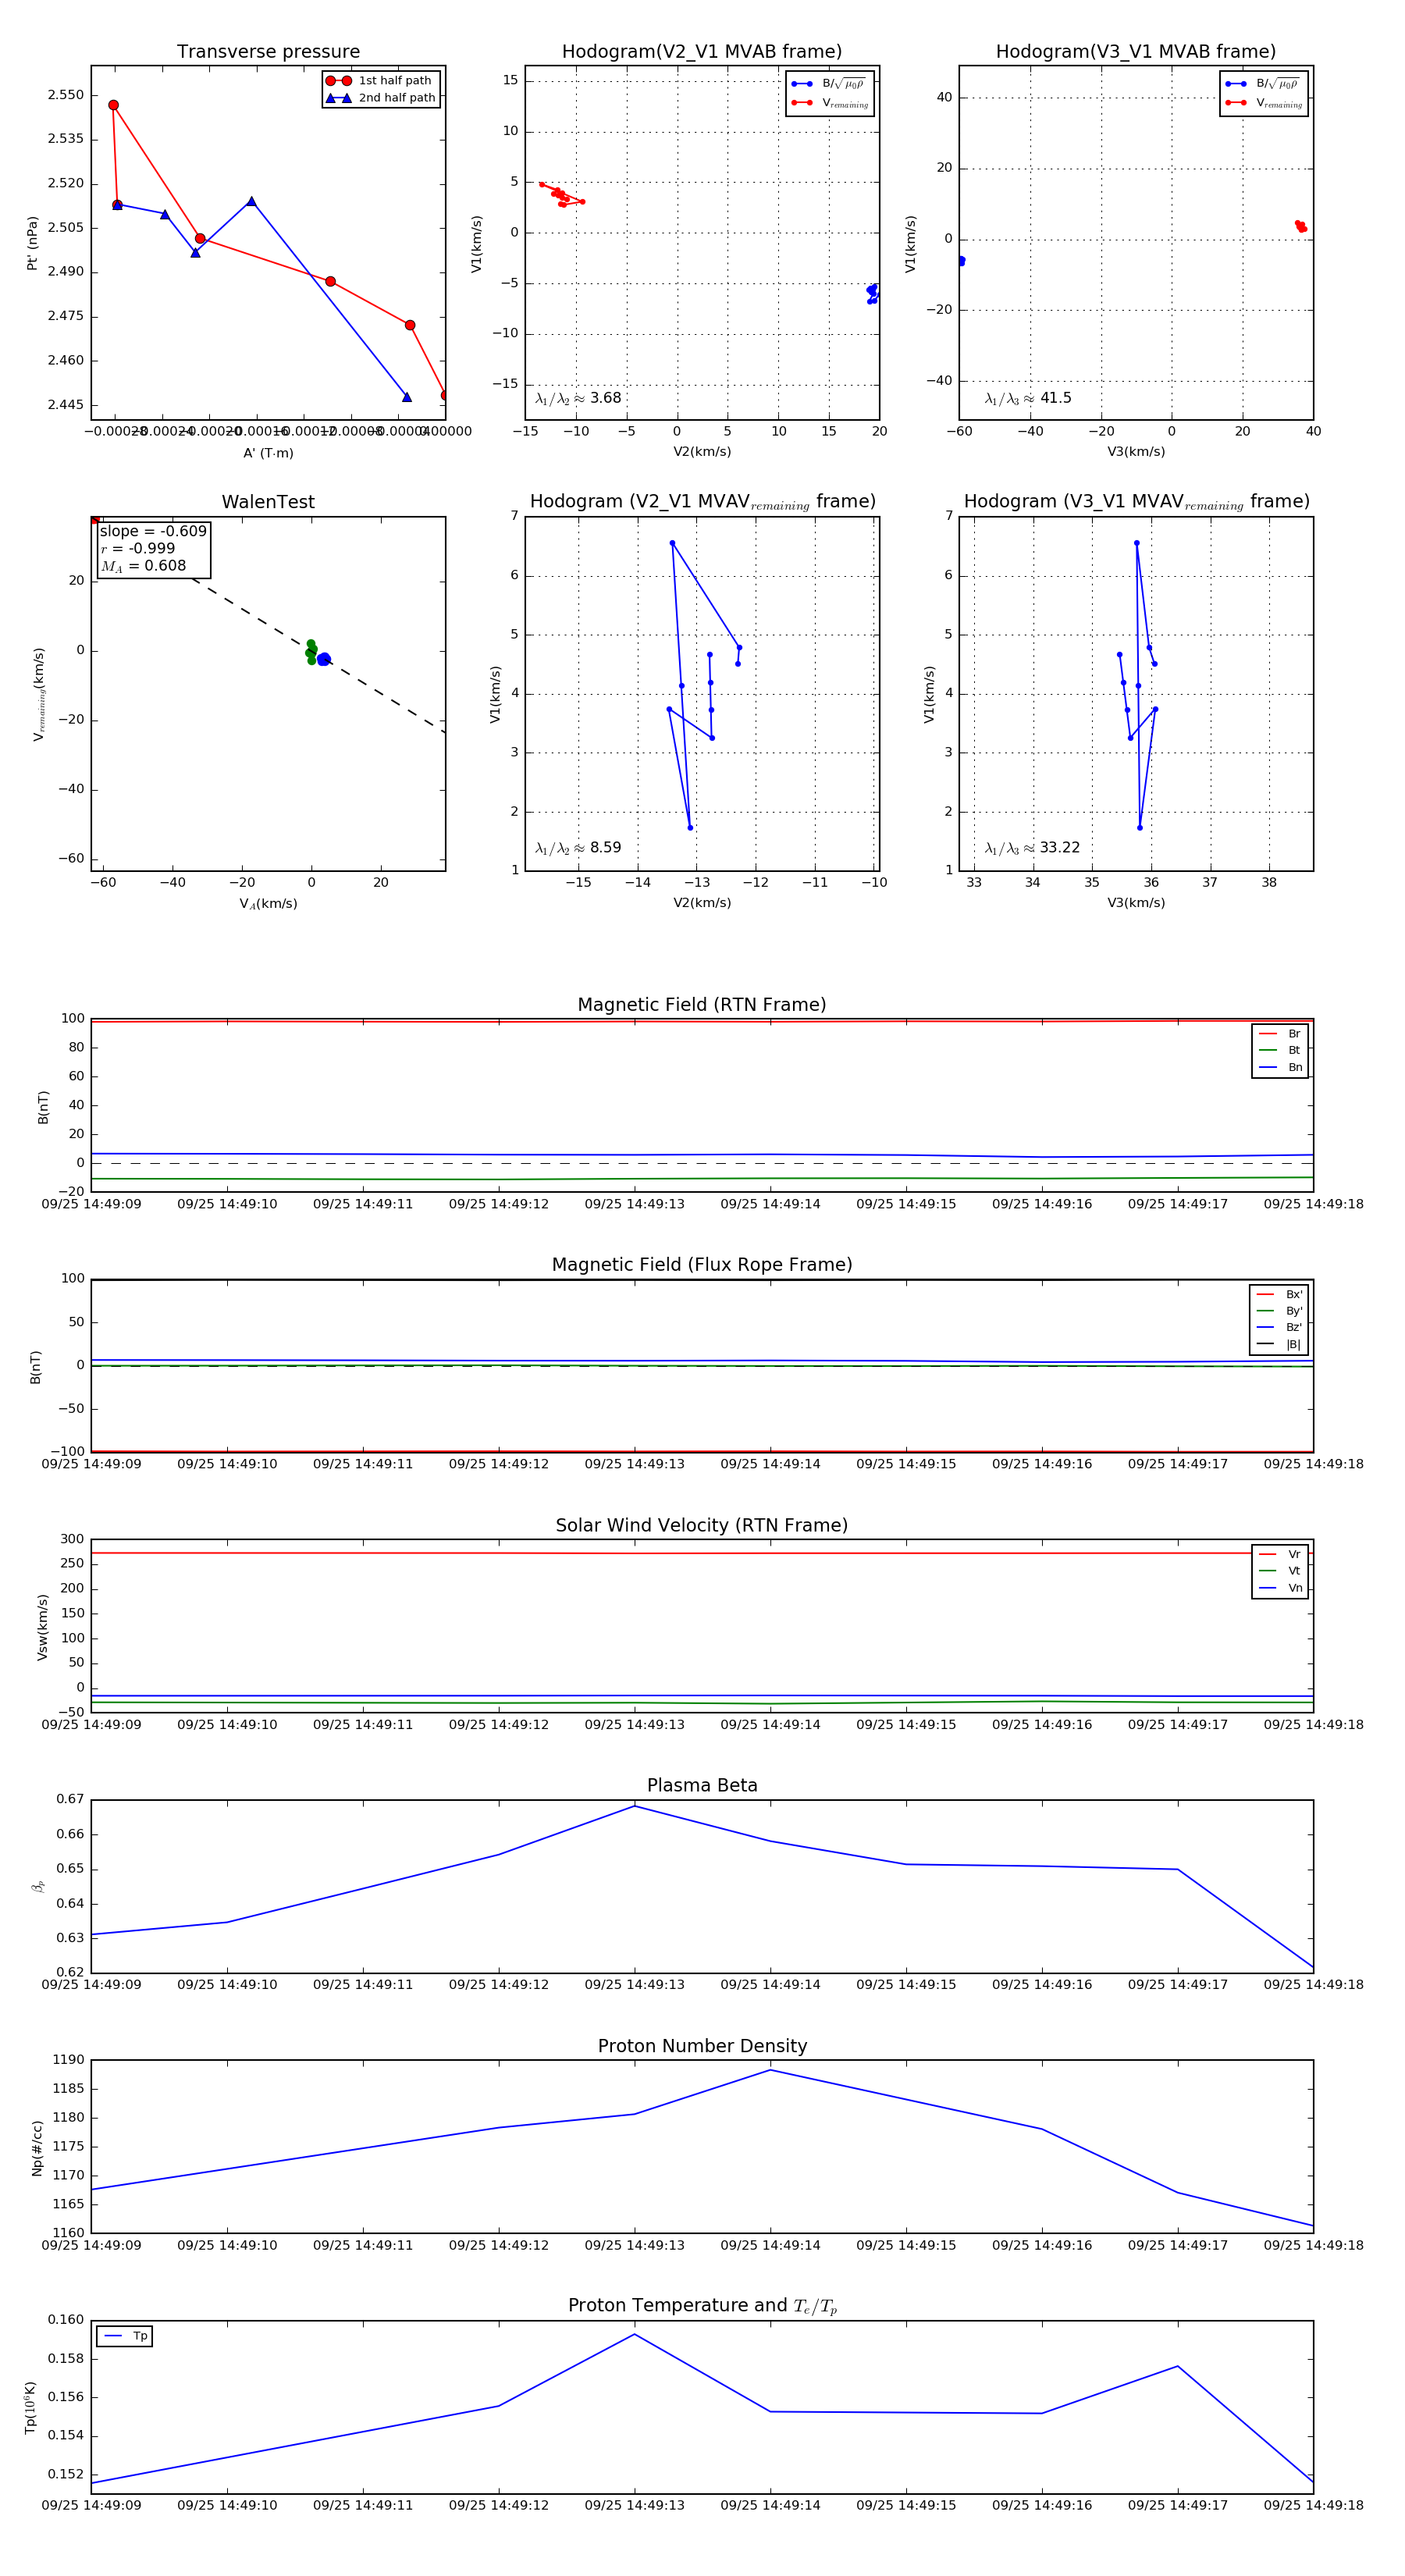Select the "Vr" legend entry
Image resolution: width=1405 pixels, height=2576 pixels.
(1281, 1554)
